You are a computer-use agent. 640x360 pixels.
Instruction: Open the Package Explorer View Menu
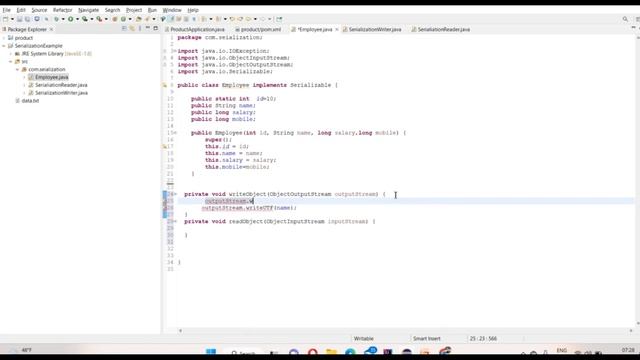click(140, 29)
